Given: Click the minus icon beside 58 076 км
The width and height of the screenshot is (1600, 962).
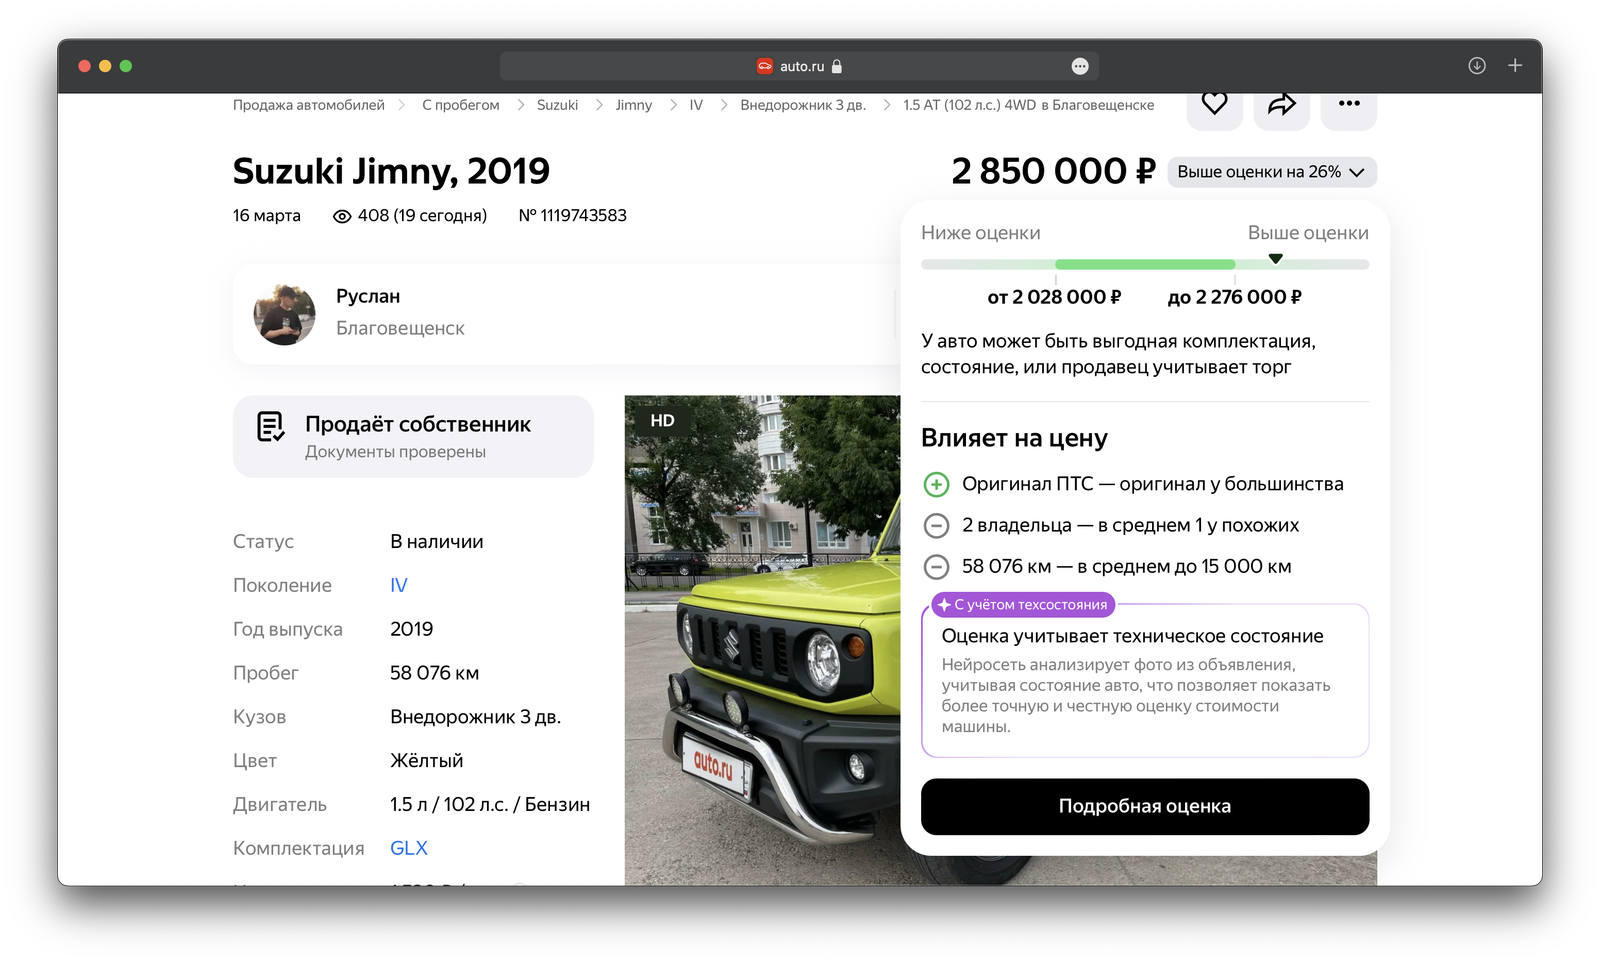Looking at the screenshot, I should click(936, 567).
